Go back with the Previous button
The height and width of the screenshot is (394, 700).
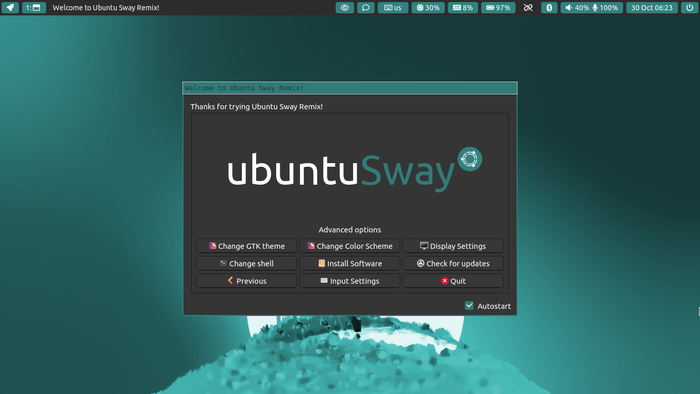246,281
